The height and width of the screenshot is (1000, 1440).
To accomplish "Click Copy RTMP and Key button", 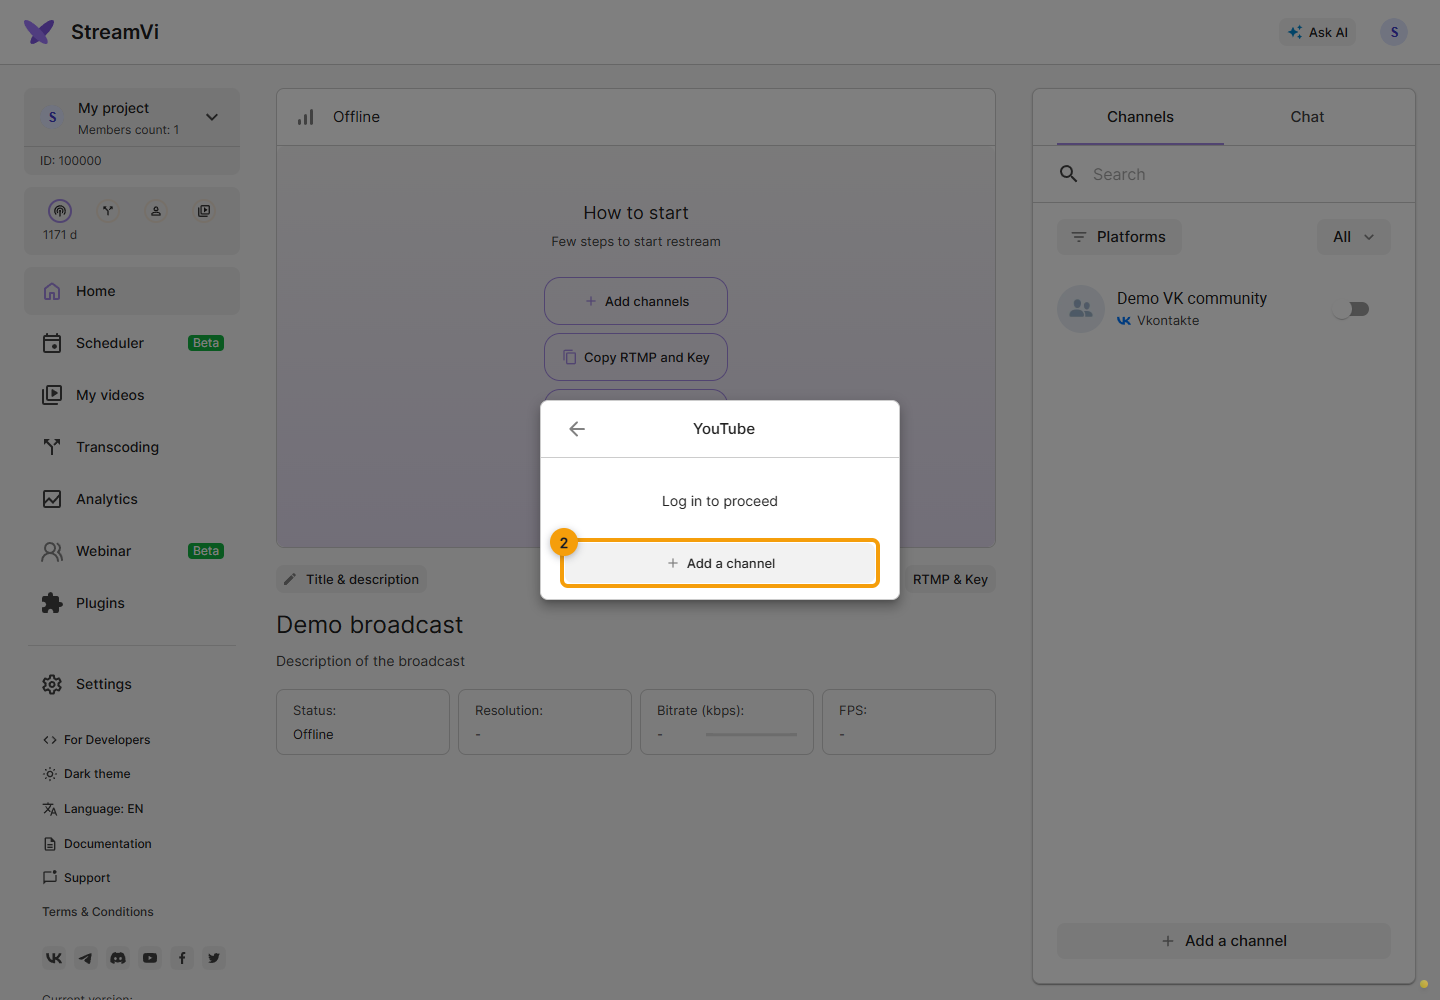I will [636, 357].
